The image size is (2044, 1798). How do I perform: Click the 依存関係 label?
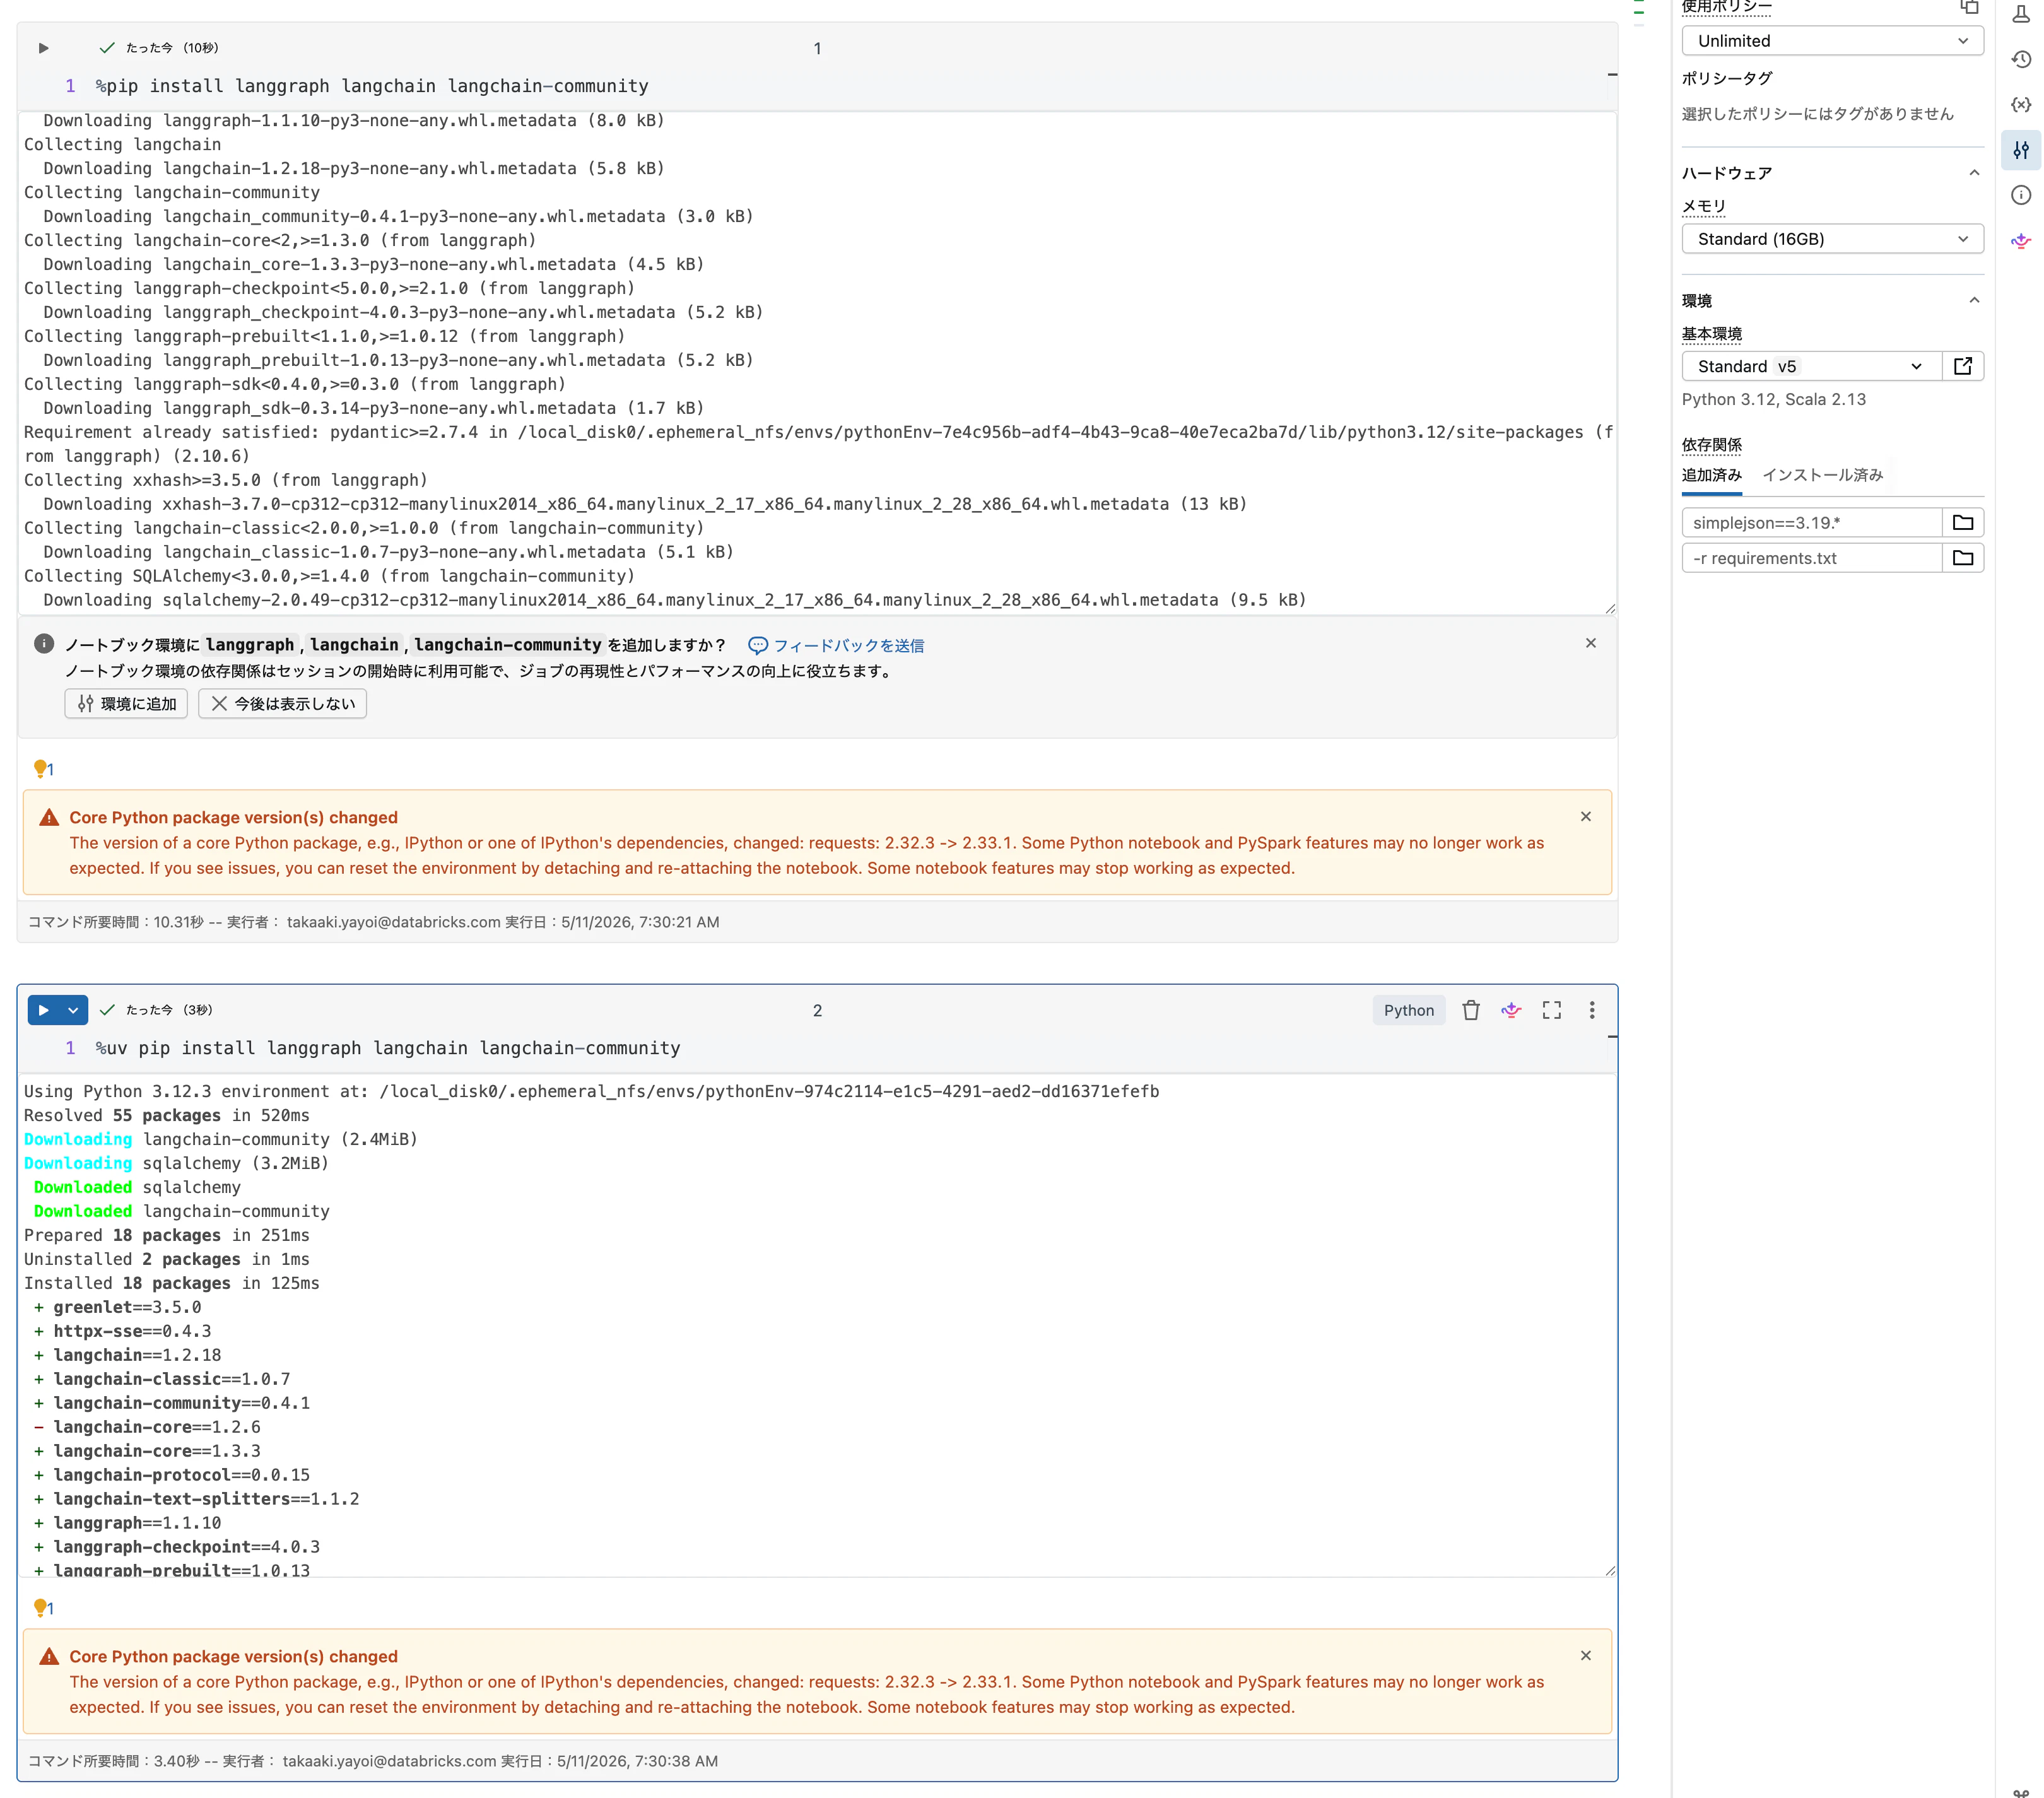click(1711, 444)
